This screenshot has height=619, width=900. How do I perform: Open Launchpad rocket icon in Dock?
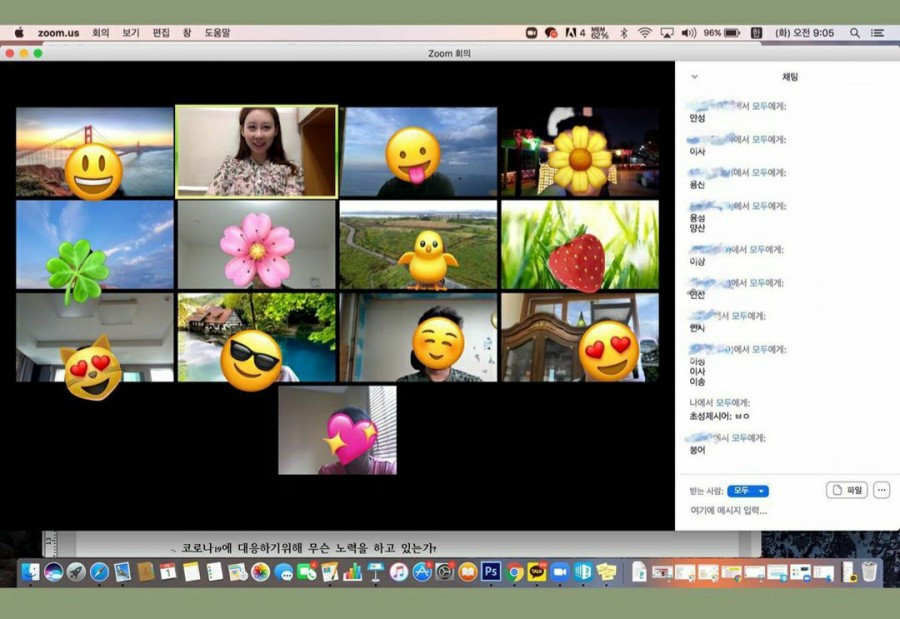pos(76,572)
